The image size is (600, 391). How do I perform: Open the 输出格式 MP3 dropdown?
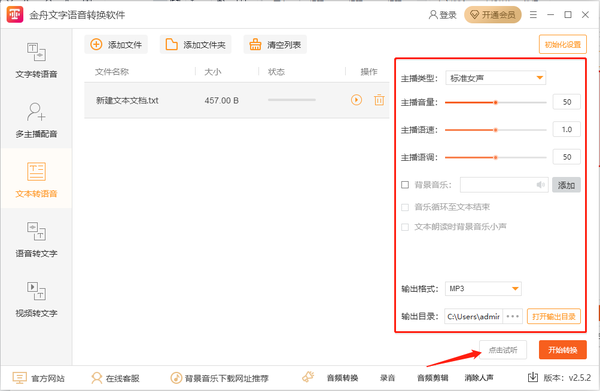[x=483, y=288]
